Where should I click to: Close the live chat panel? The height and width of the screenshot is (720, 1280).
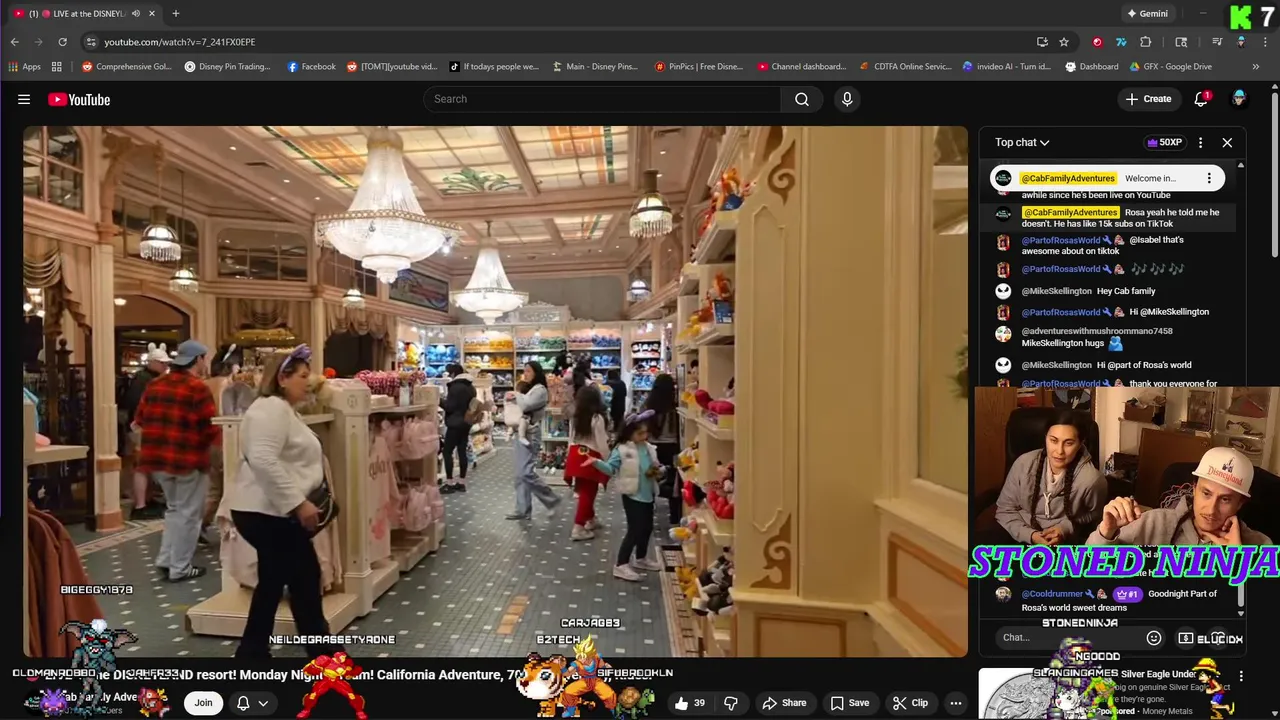(x=1227, y=142)
